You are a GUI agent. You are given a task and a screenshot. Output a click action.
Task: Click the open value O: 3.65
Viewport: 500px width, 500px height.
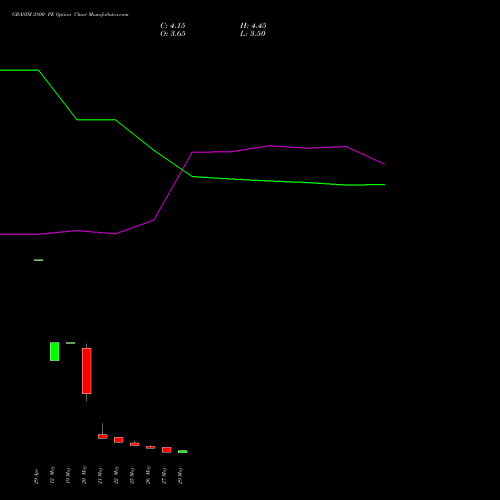coord(173,34)
